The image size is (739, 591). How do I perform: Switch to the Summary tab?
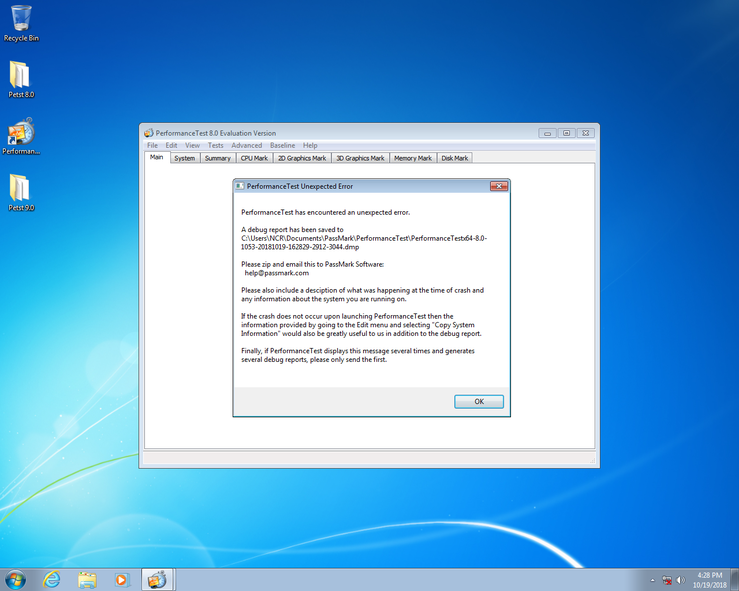(218, 158)
